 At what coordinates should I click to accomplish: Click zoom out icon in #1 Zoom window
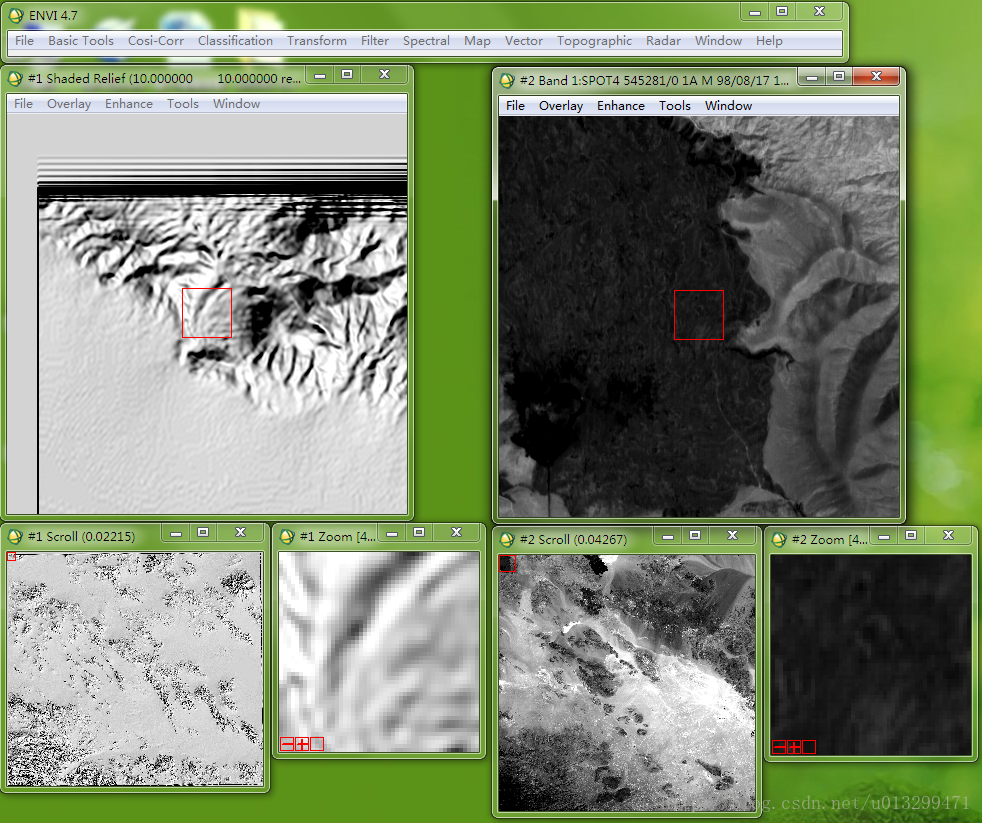pyautogui.click(x=287, y=744)
